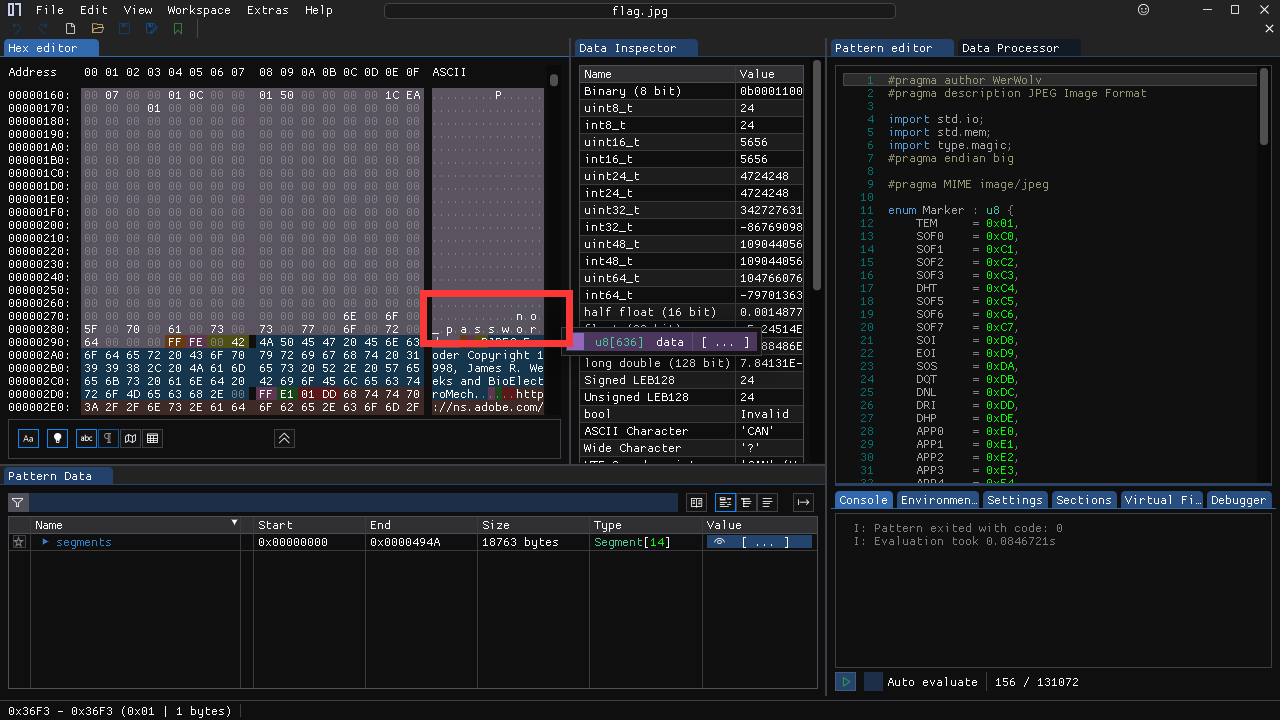The image size is (1280, 720).
Task: Click the flag.jpg title search bar
Action: 640,11
